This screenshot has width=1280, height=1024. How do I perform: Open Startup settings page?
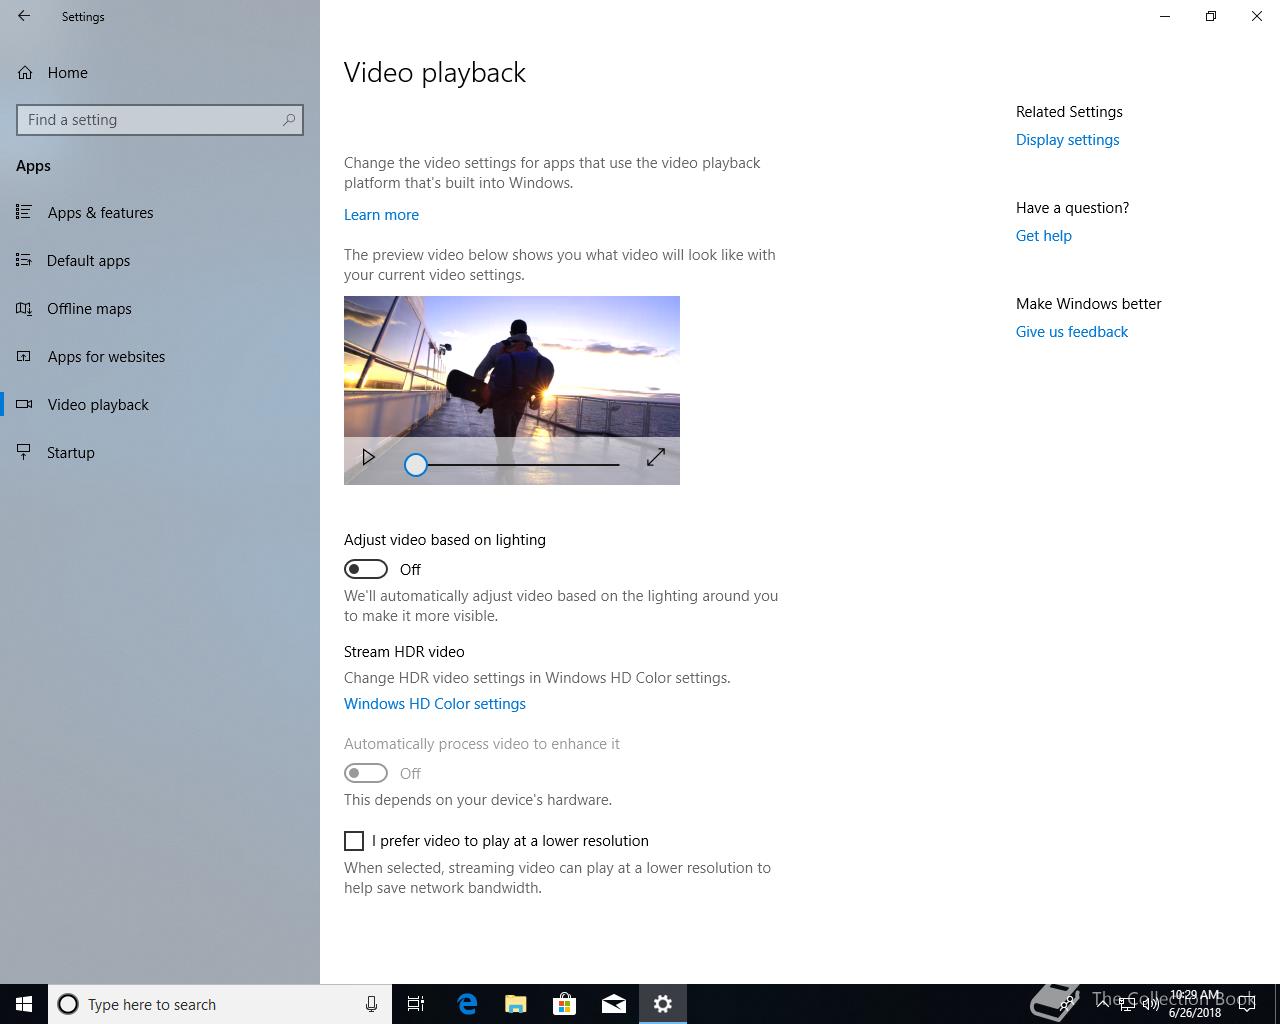(x=70, y=453)
